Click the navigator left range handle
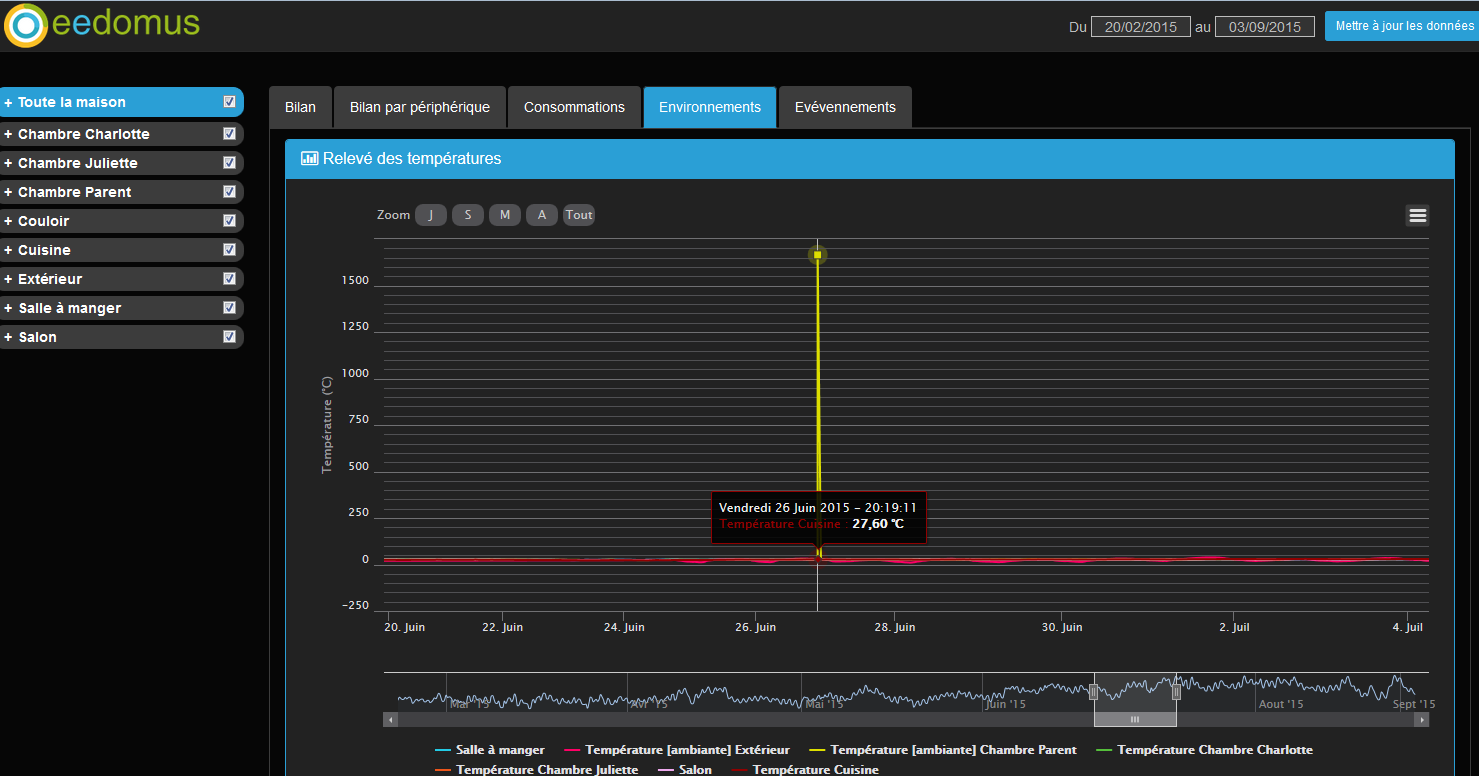The width and height of the screenshot is (1479, 776). (1093, 692)
